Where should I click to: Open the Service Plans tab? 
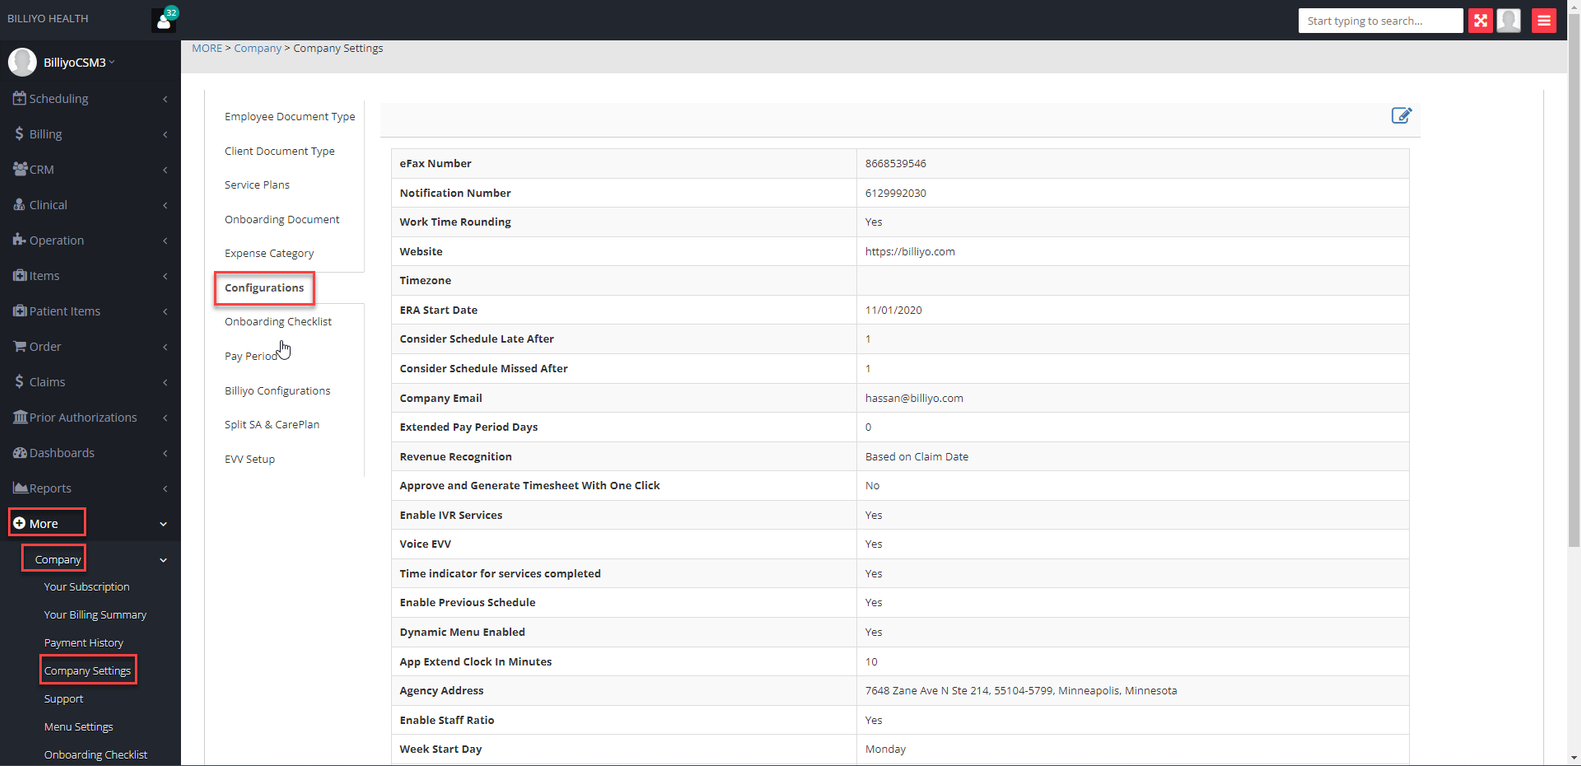(257, 185)
